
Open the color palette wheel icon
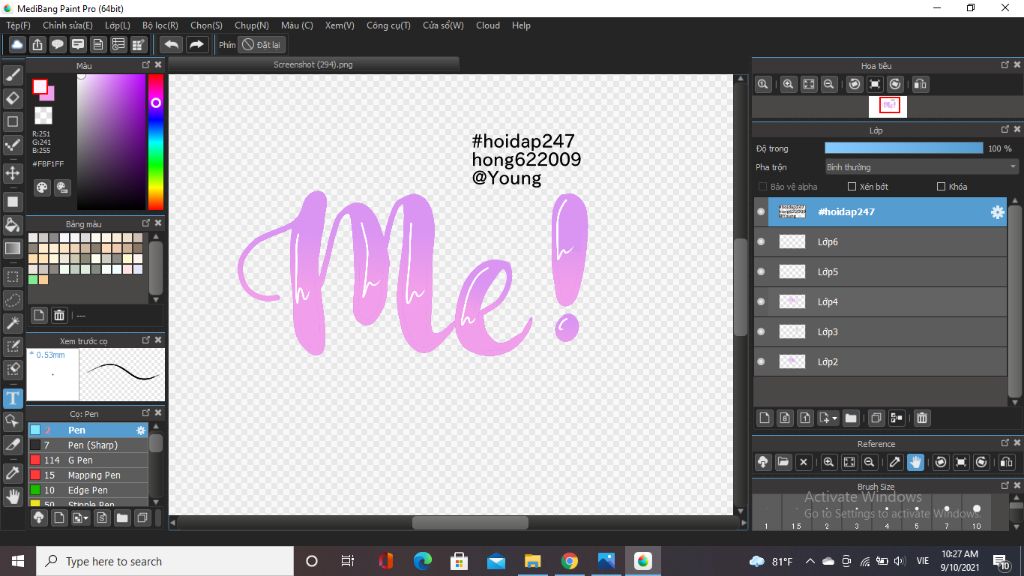click(x=42, y=188)
